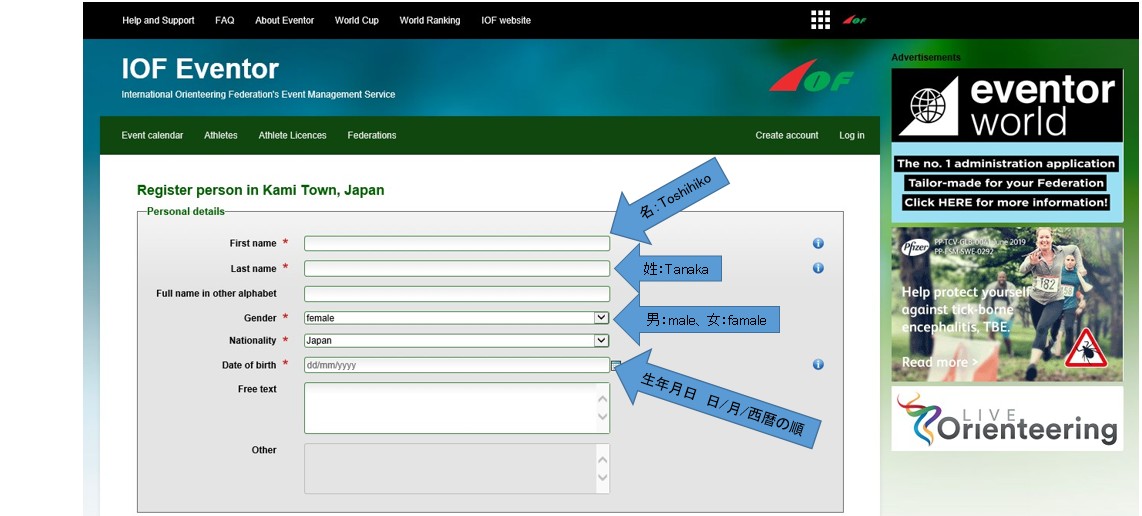Open the date of birth calendar picker
This screenshot has height=516, width=1142.
615,365
